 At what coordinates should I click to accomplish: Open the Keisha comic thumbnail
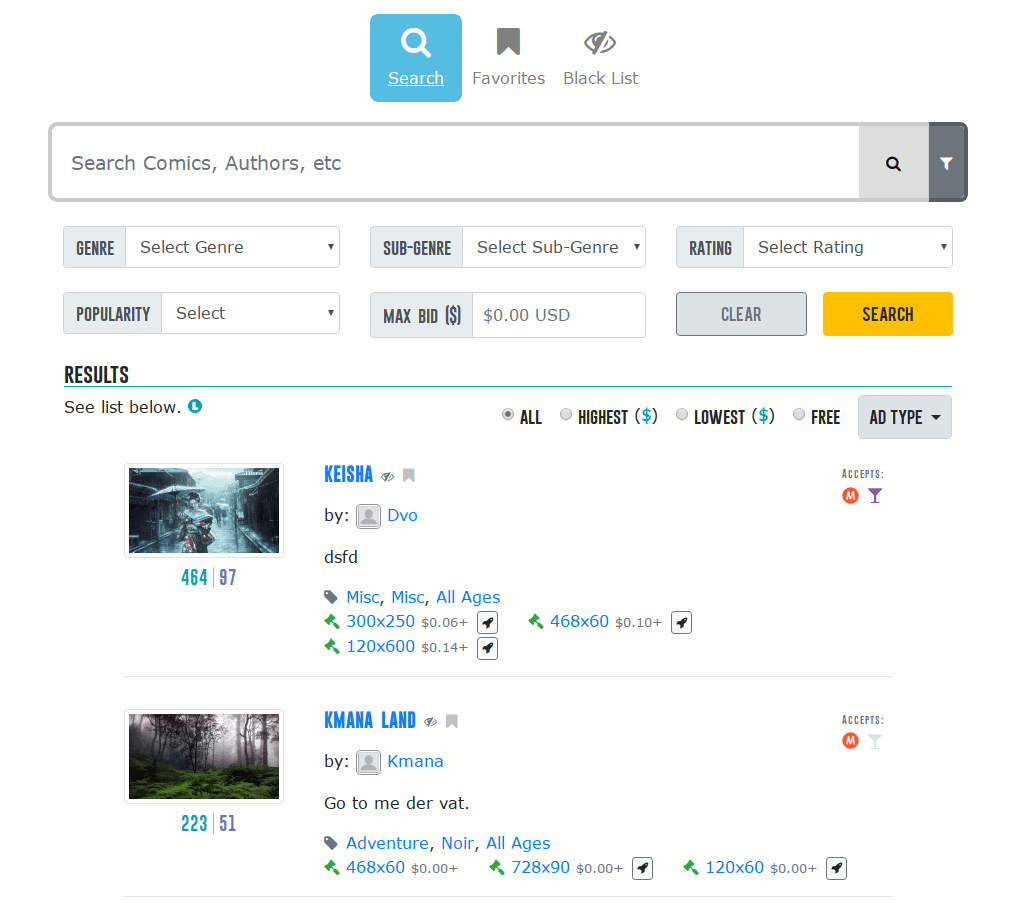pyautogui.click(x=204, y=510)
